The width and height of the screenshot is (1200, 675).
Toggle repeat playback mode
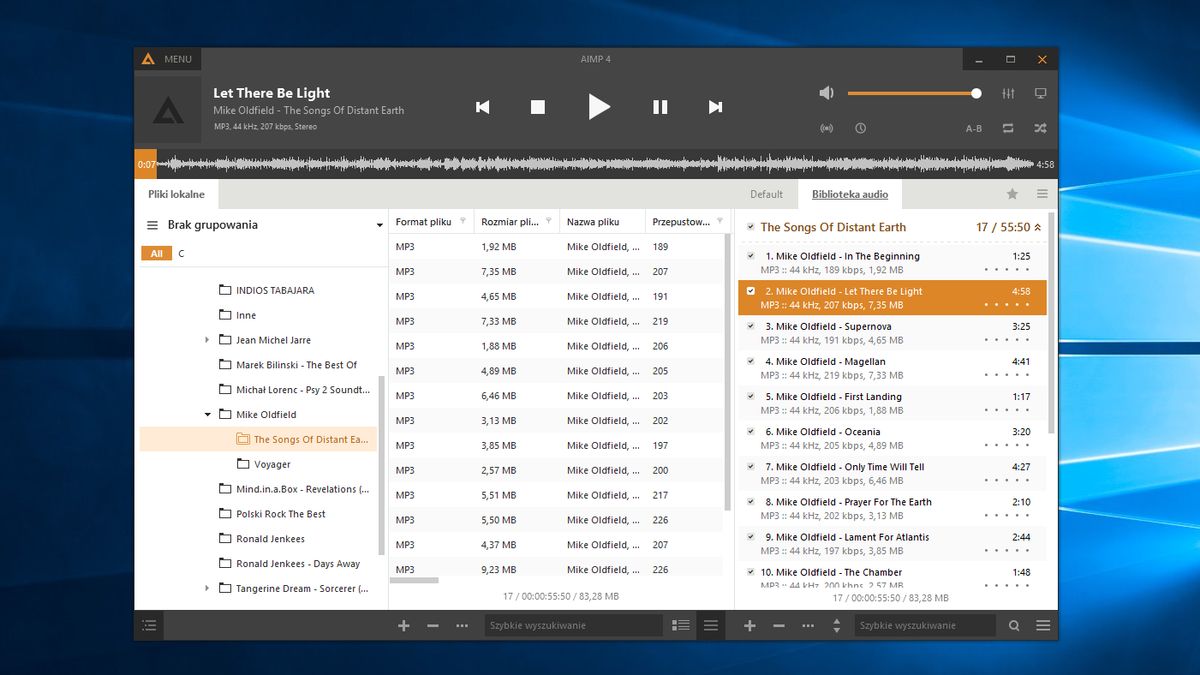tap(1008, 128)
